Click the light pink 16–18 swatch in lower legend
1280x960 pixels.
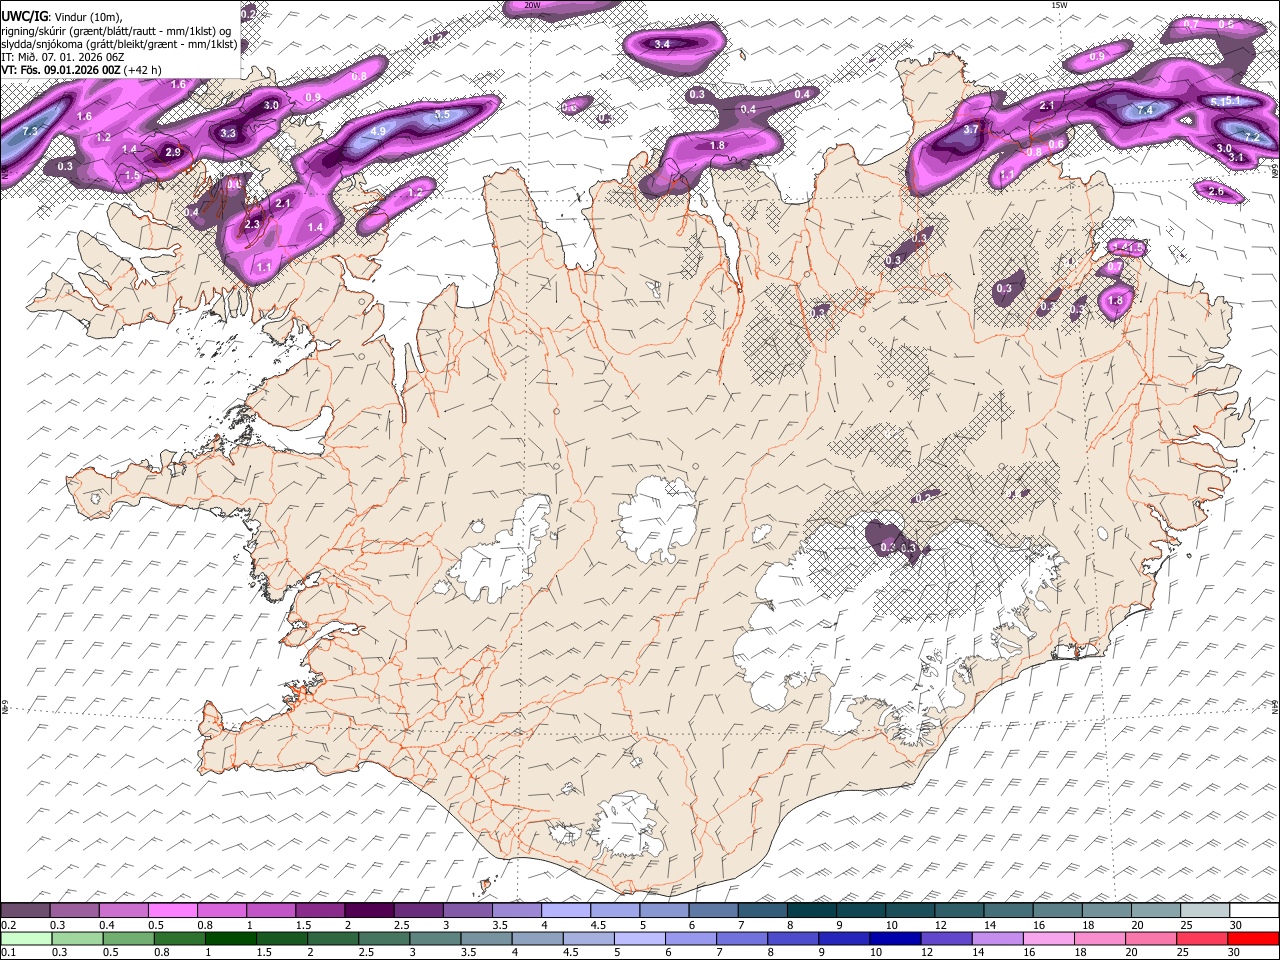click(1047, 938)
